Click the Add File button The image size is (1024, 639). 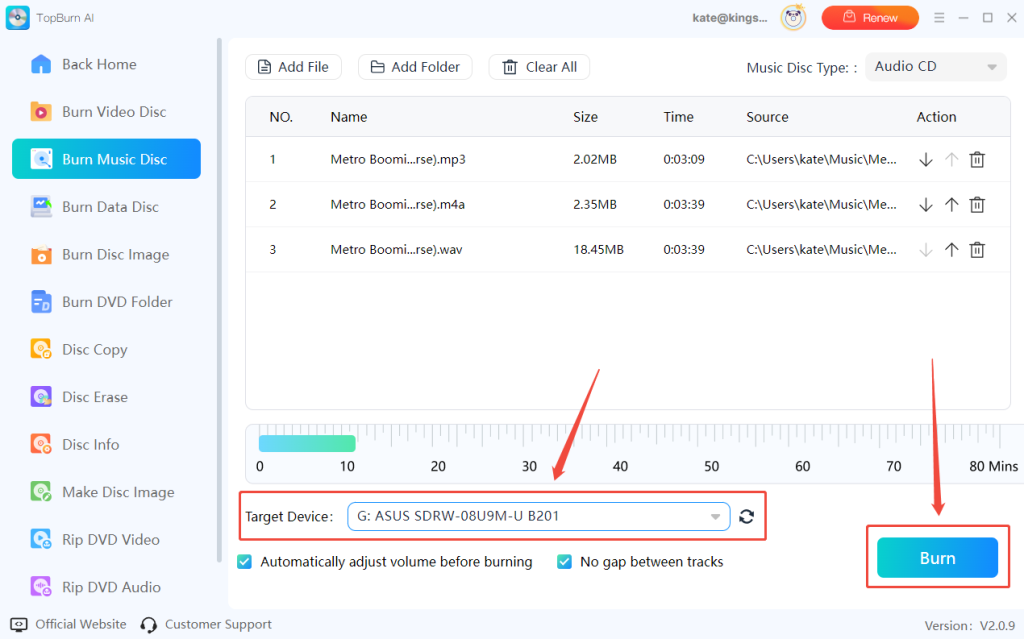click(293, 67)
